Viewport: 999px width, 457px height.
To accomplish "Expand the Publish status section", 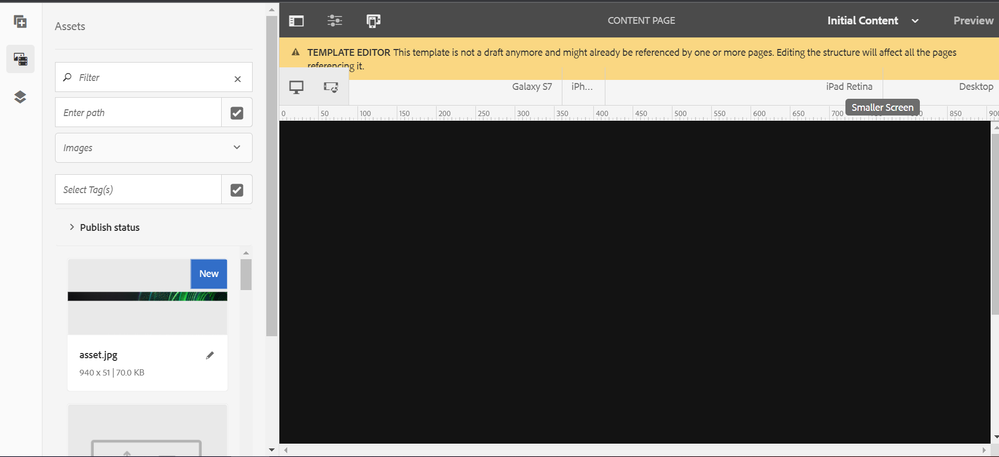I will (104, 227).
